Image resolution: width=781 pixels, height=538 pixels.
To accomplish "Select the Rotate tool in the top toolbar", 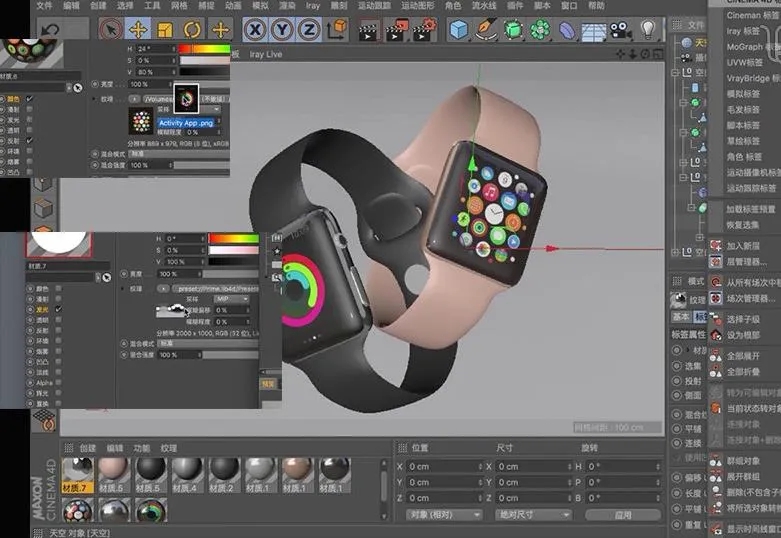I will coord(192,30).
